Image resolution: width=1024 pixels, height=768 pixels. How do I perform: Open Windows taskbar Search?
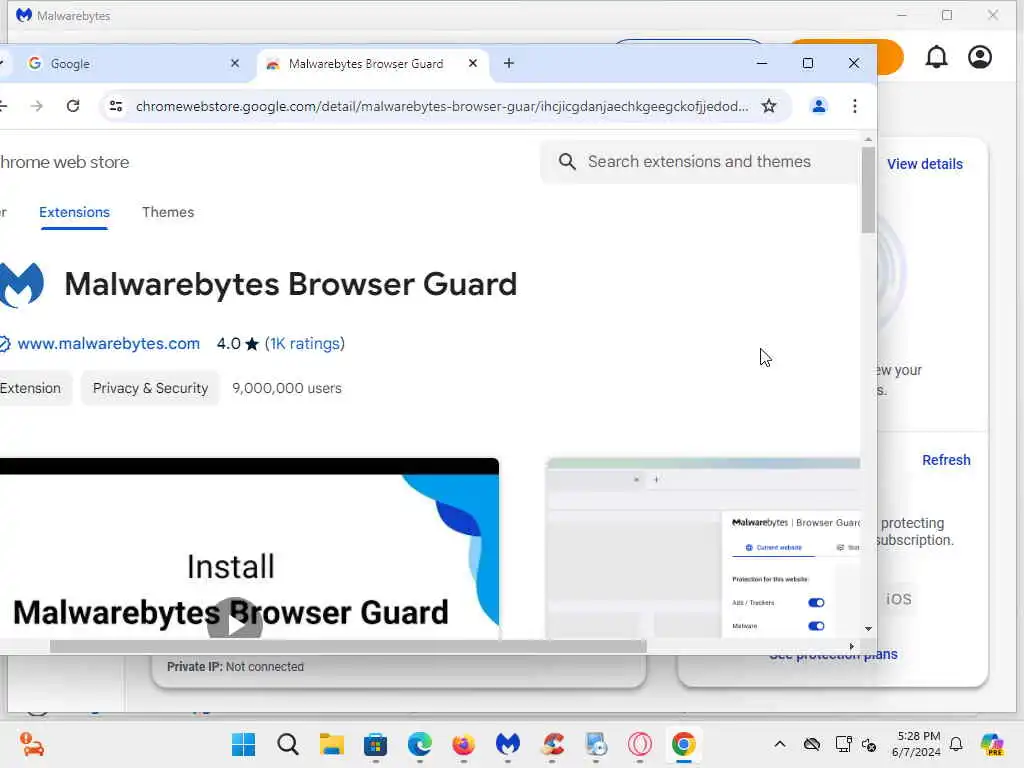[287, 744]
